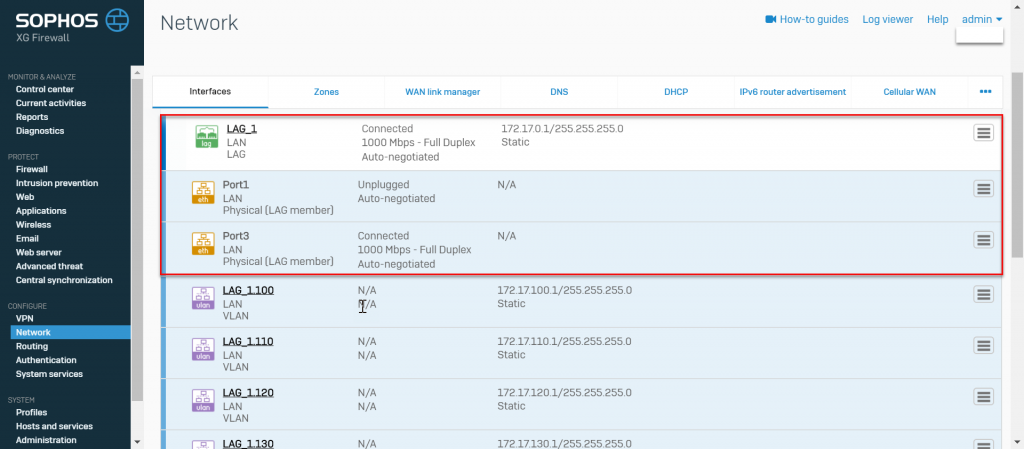The image size is (1024, 449).
Task: Click the Port3 interface name
Action: [x=236, y=236]
